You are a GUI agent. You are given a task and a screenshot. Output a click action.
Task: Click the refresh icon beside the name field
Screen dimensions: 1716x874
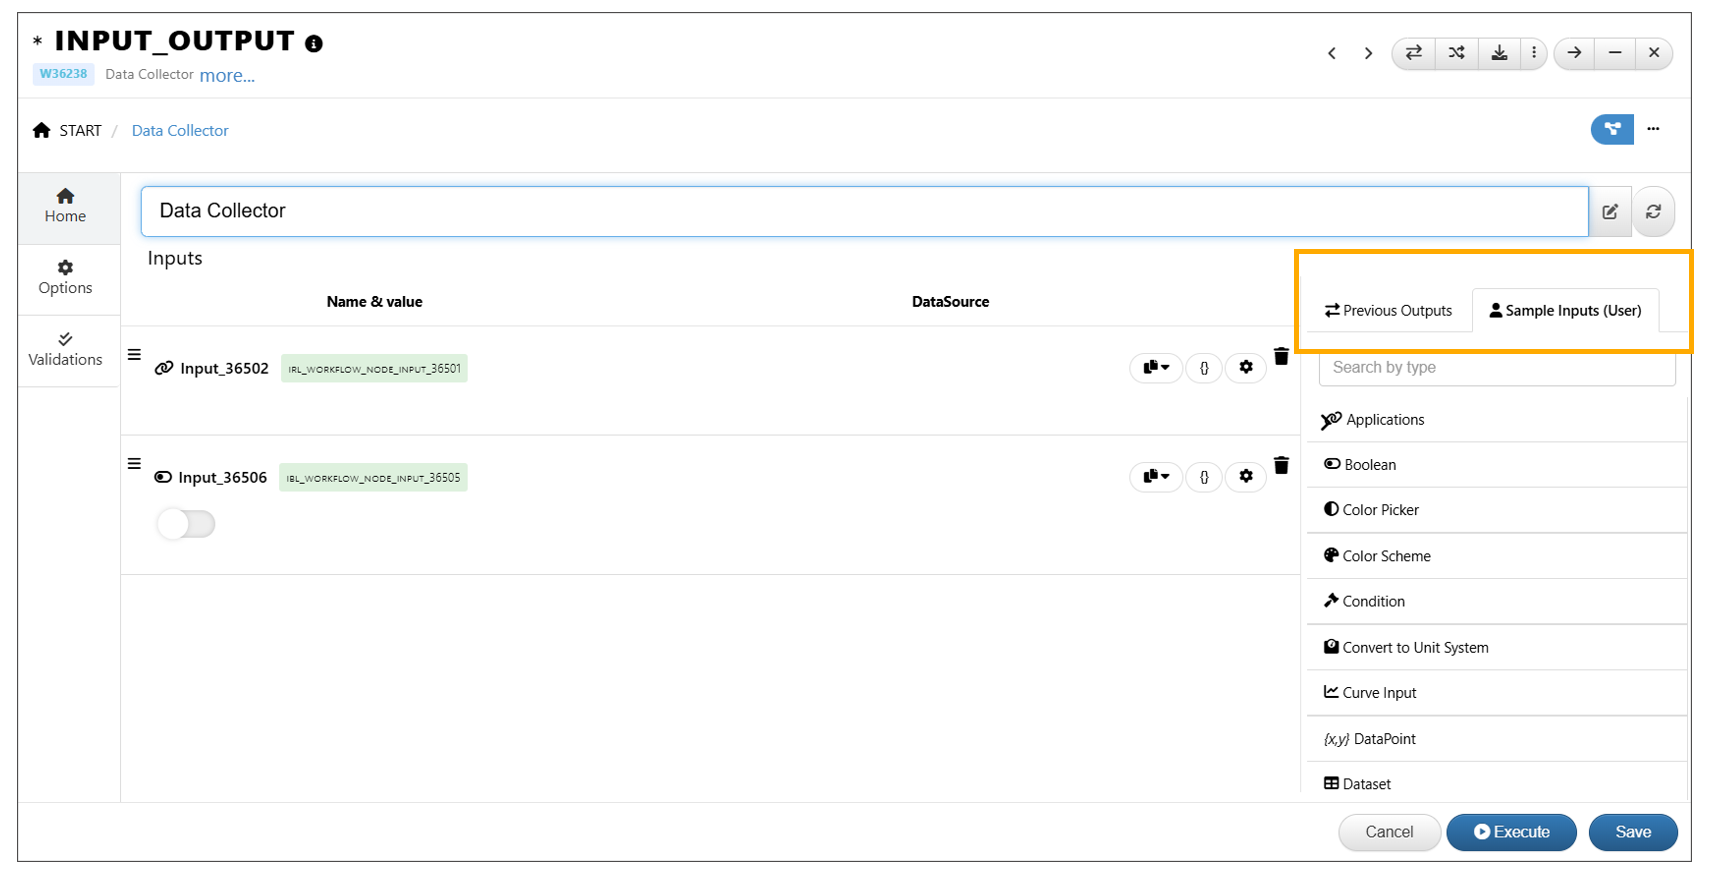point(1653,212)
